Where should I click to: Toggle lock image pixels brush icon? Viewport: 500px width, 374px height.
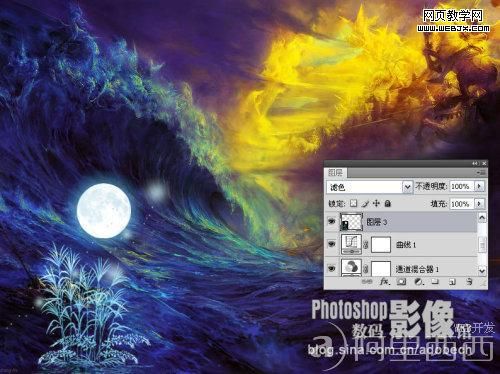[x=365, y=203]
